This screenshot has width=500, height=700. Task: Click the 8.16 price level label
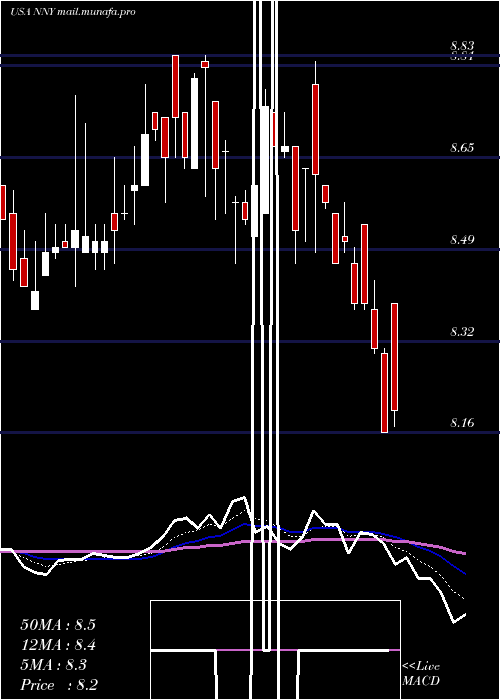(x=462, y=423)
